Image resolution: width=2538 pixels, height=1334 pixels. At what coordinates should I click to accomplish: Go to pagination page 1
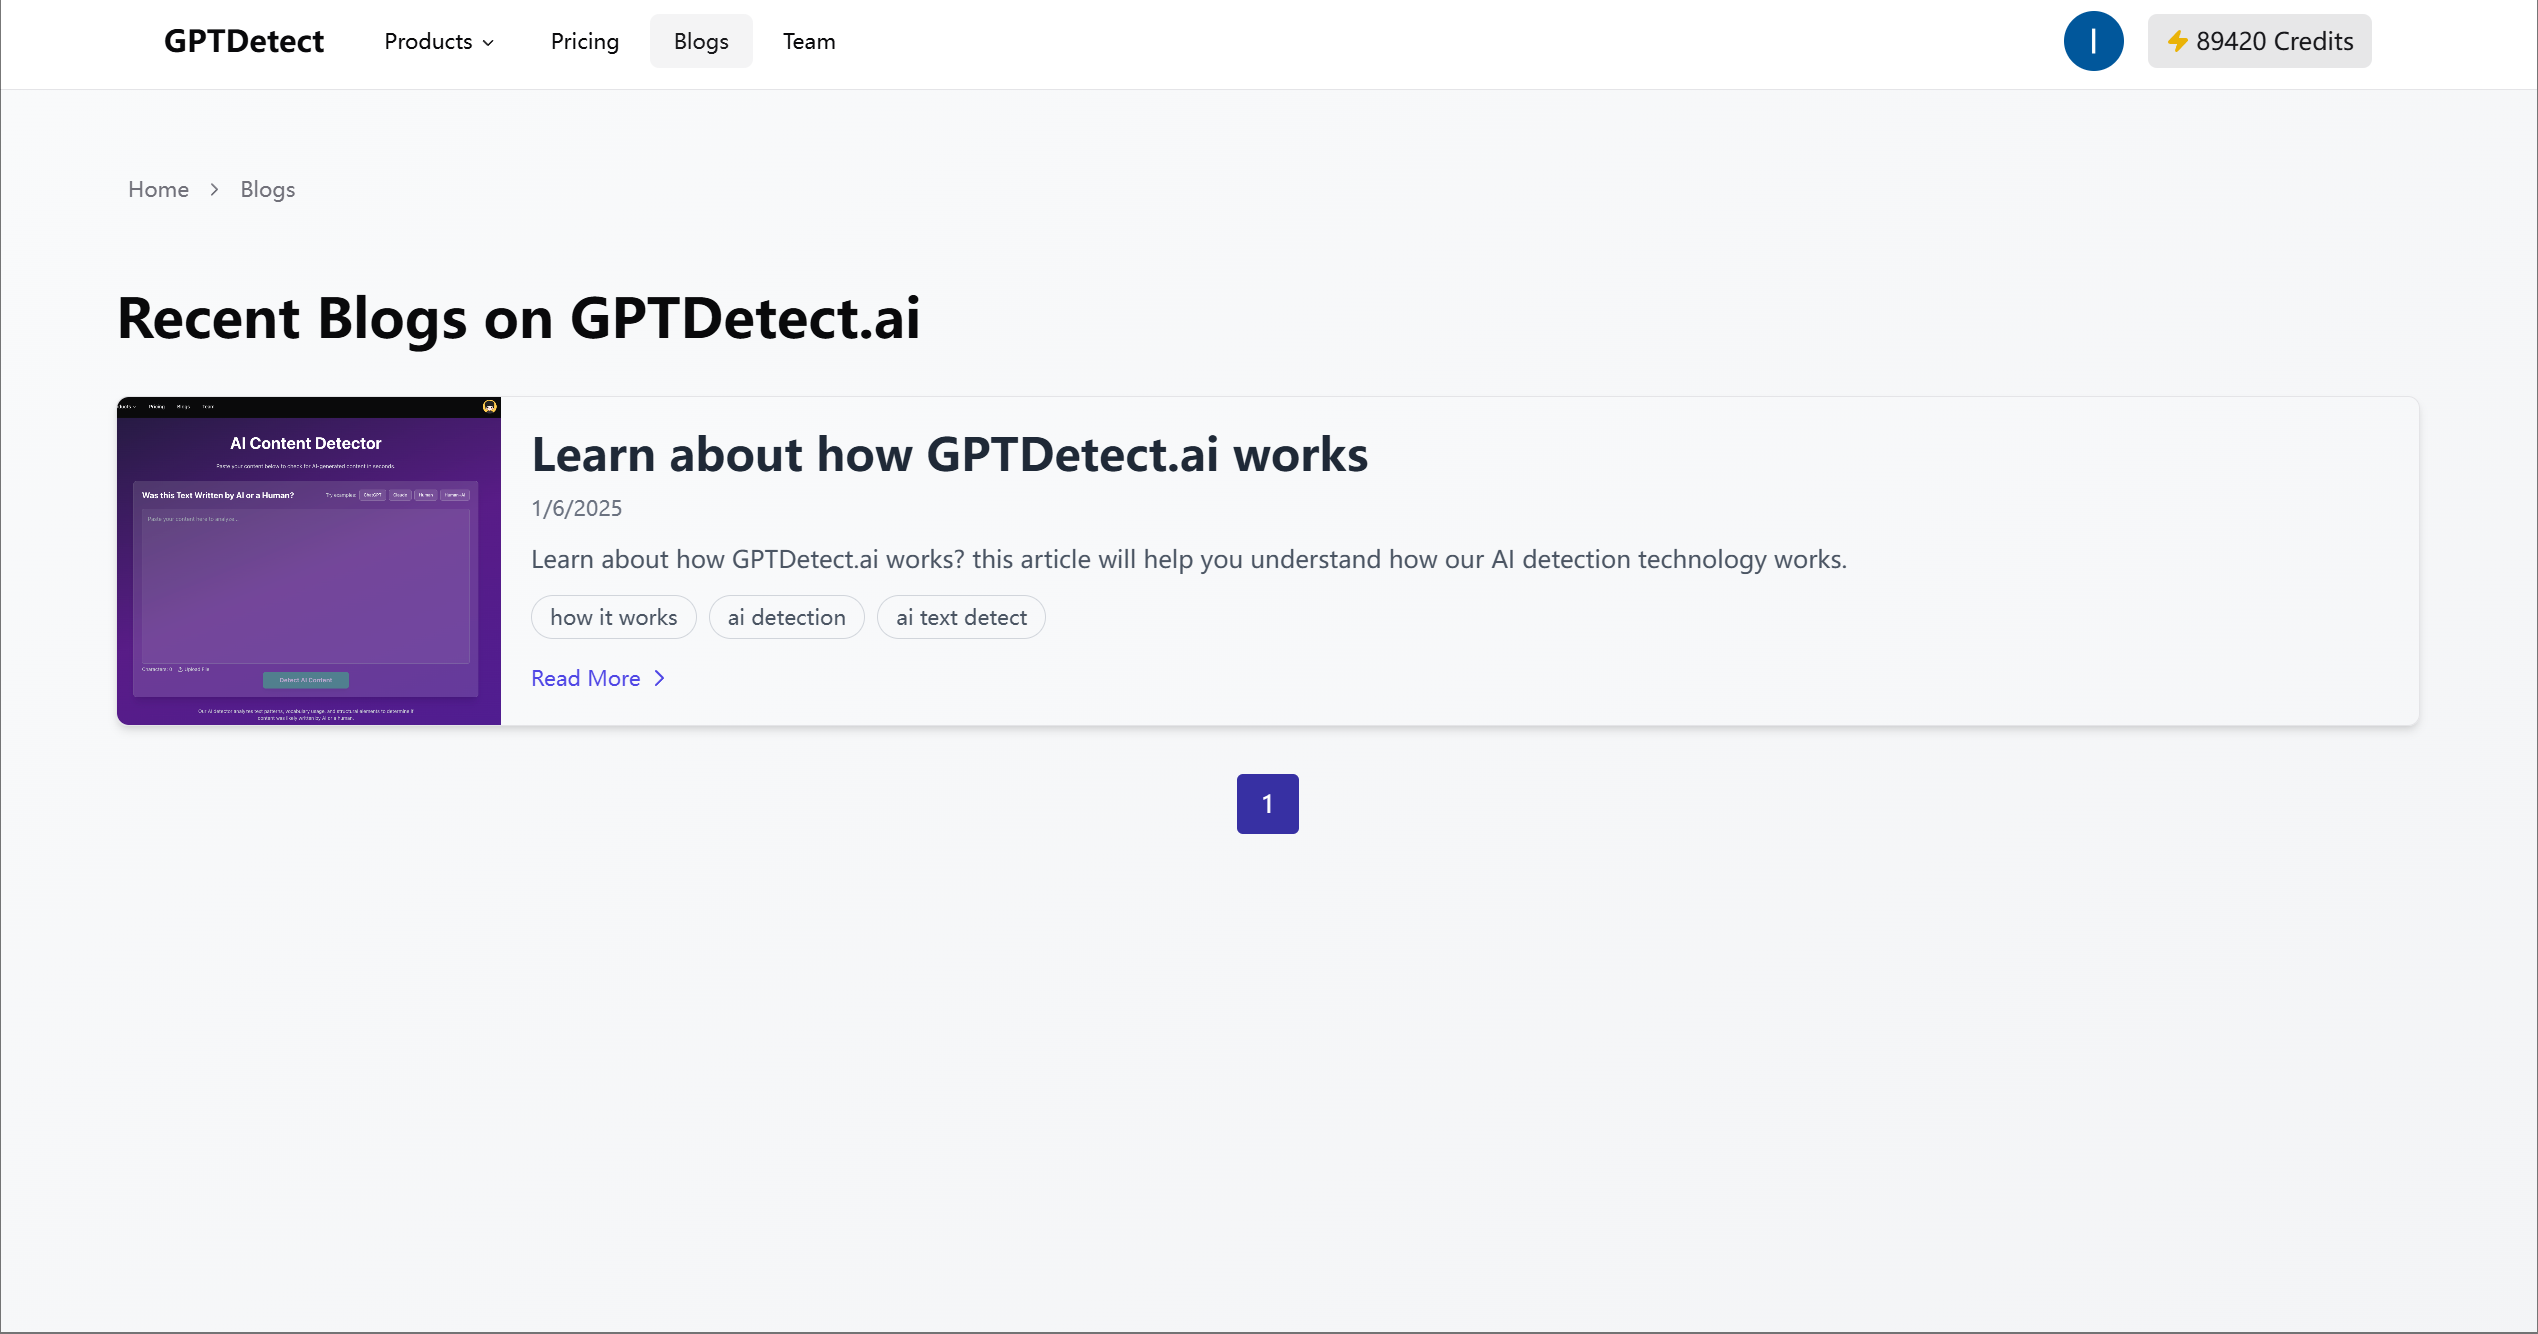(x=1267, y=803)
